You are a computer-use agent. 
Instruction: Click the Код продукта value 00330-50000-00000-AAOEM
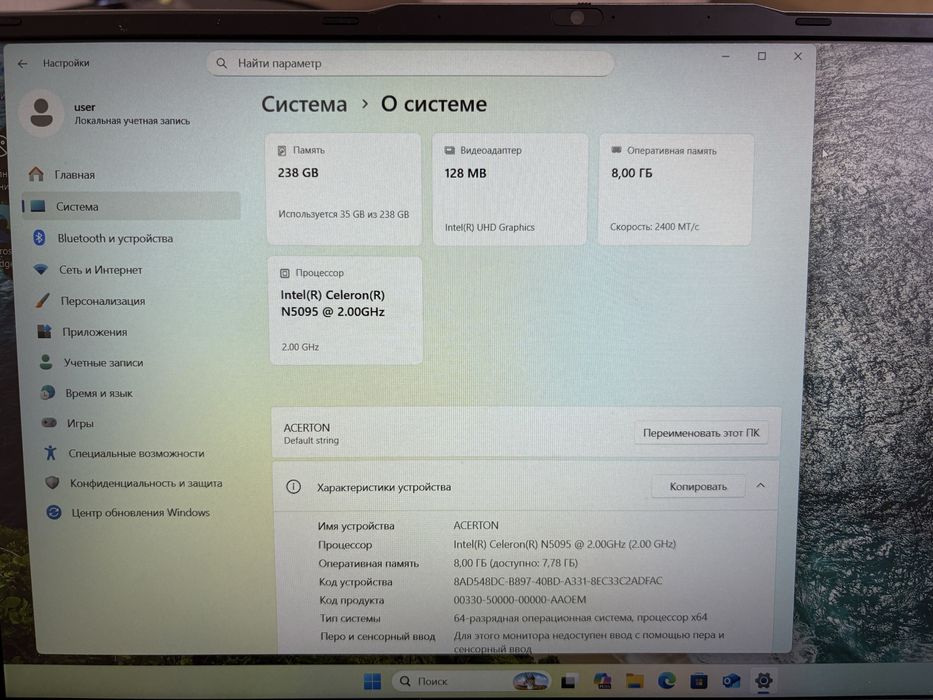(519, 599)
